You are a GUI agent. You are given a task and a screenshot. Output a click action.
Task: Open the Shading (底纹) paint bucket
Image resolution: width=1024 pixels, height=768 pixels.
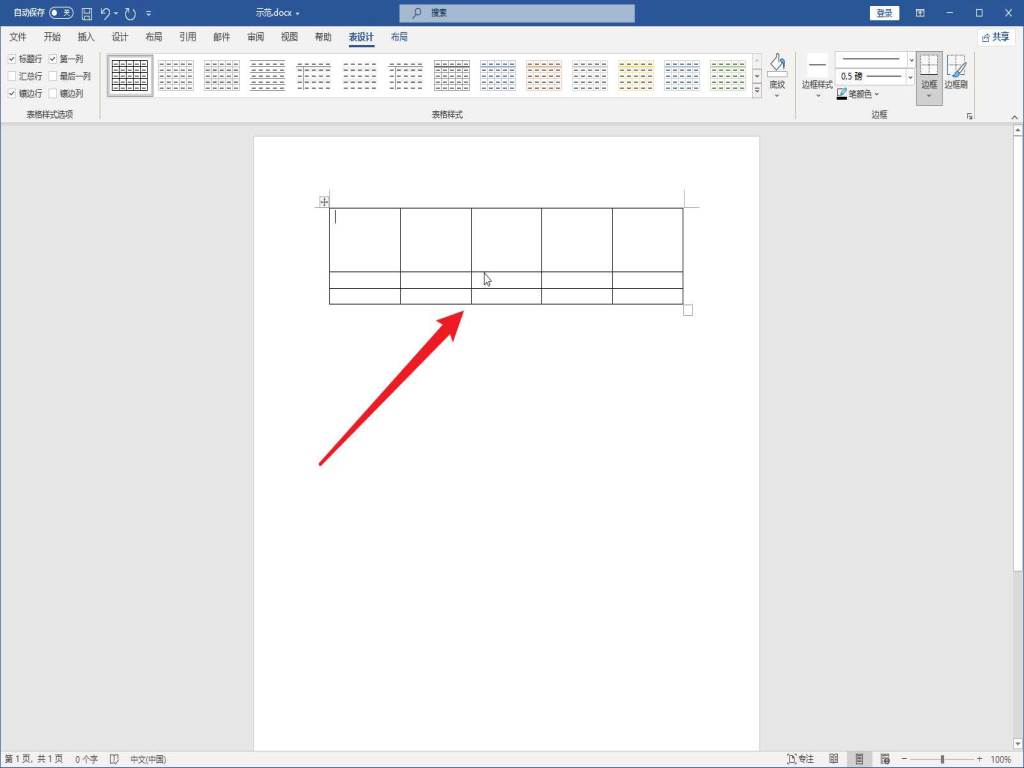click(x=777, y=68)
